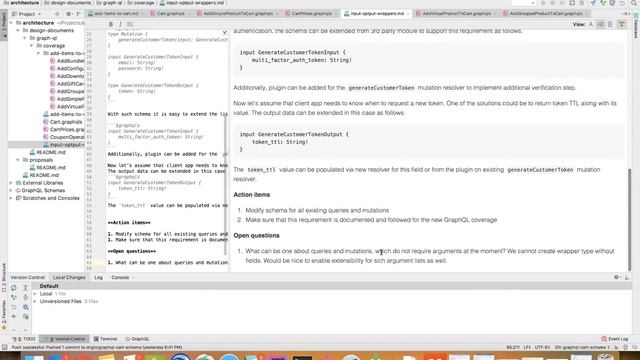Screen dimensions: 640x360
Task: Click the Git branch widget in status bar
Action: point(582,347)
